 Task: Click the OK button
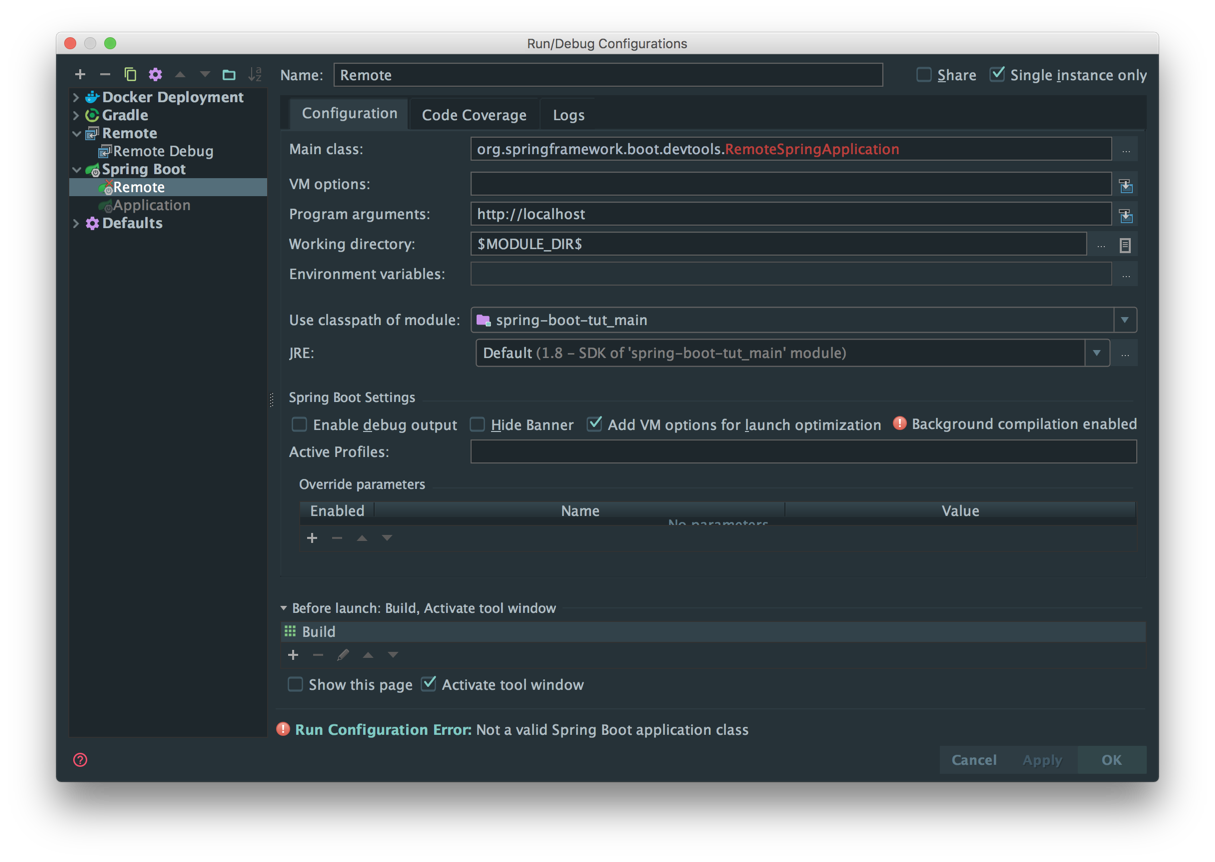click(x=1111, y=760)
